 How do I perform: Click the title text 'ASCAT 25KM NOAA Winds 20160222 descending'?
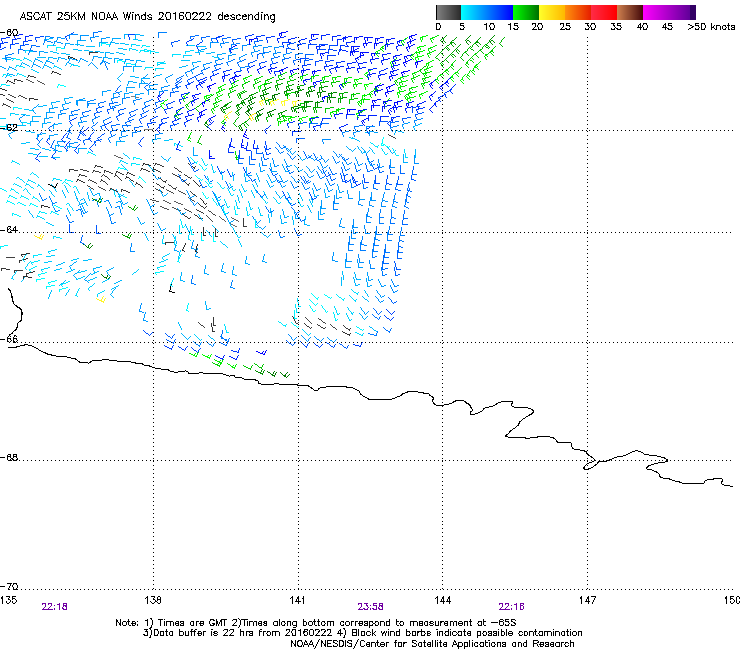point(147,17)
